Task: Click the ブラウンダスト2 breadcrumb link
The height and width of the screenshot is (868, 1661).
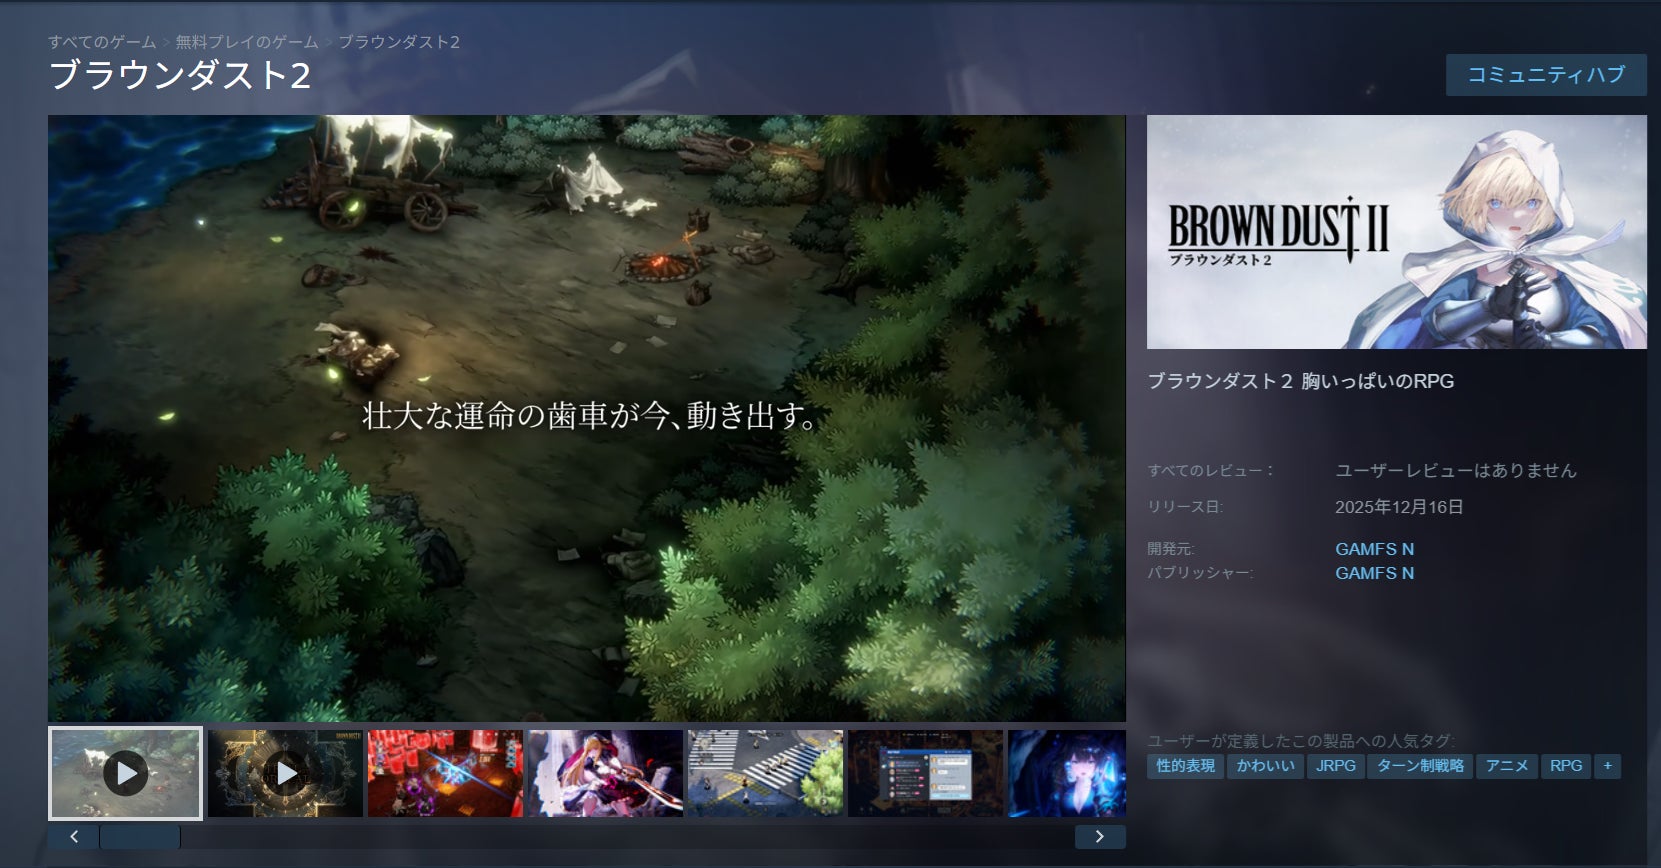Action: [x=399, y=42]
